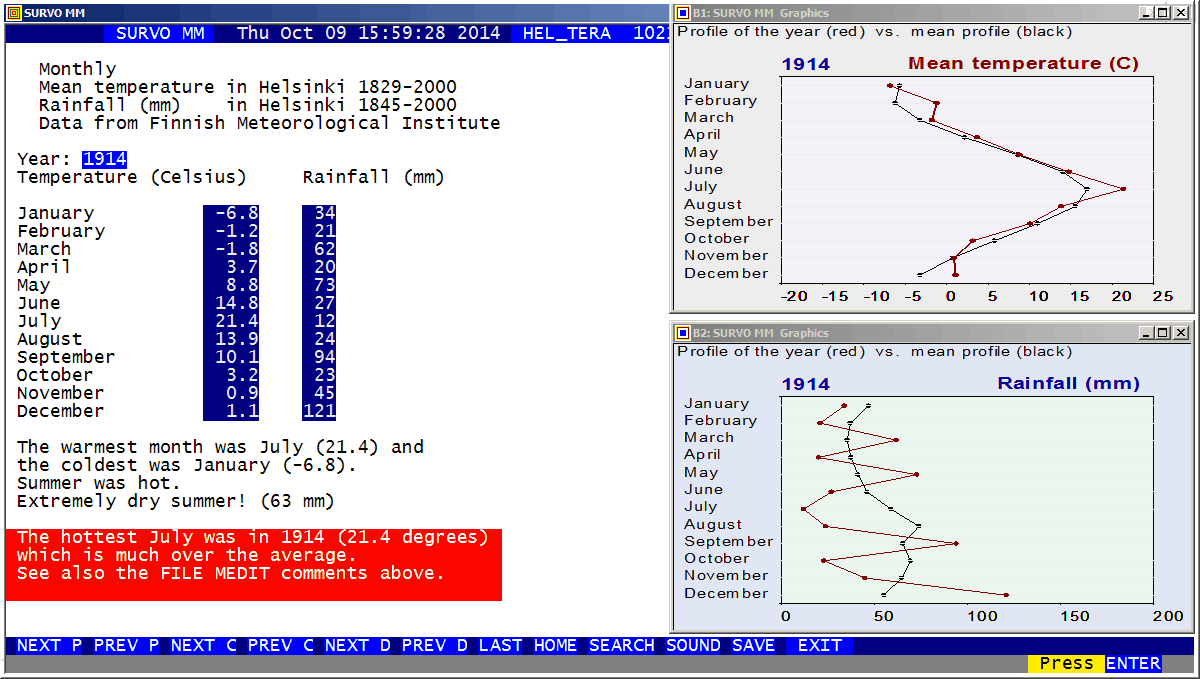Select PREV C in bottom menu
This screenshot has height=679, width=1200.
[280, 646]
